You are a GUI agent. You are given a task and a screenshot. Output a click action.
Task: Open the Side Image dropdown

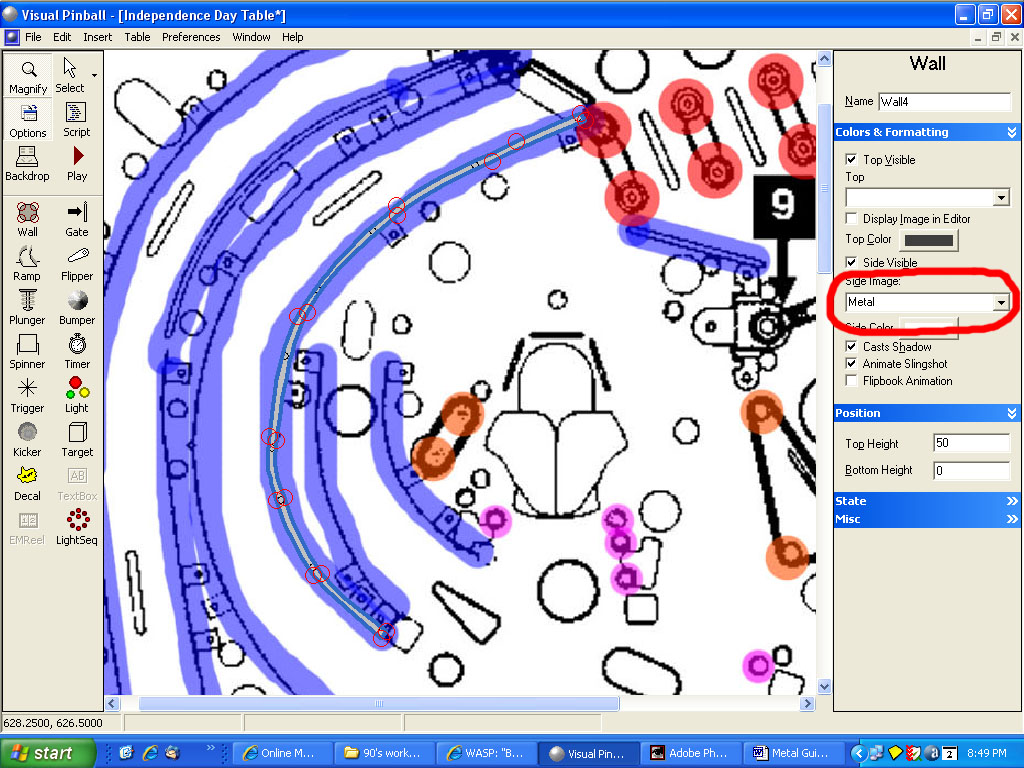[1000, 302]
